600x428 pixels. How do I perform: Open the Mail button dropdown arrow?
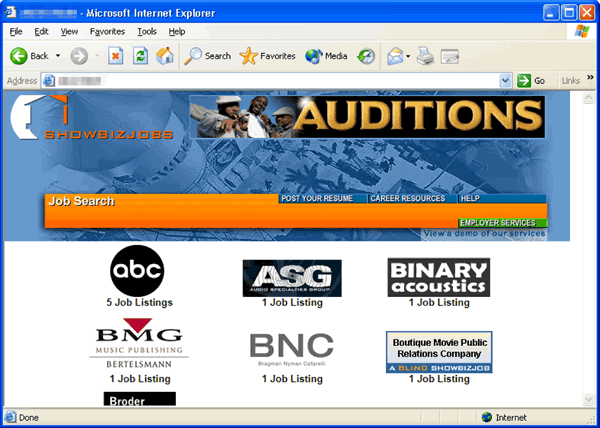point(409,56)
